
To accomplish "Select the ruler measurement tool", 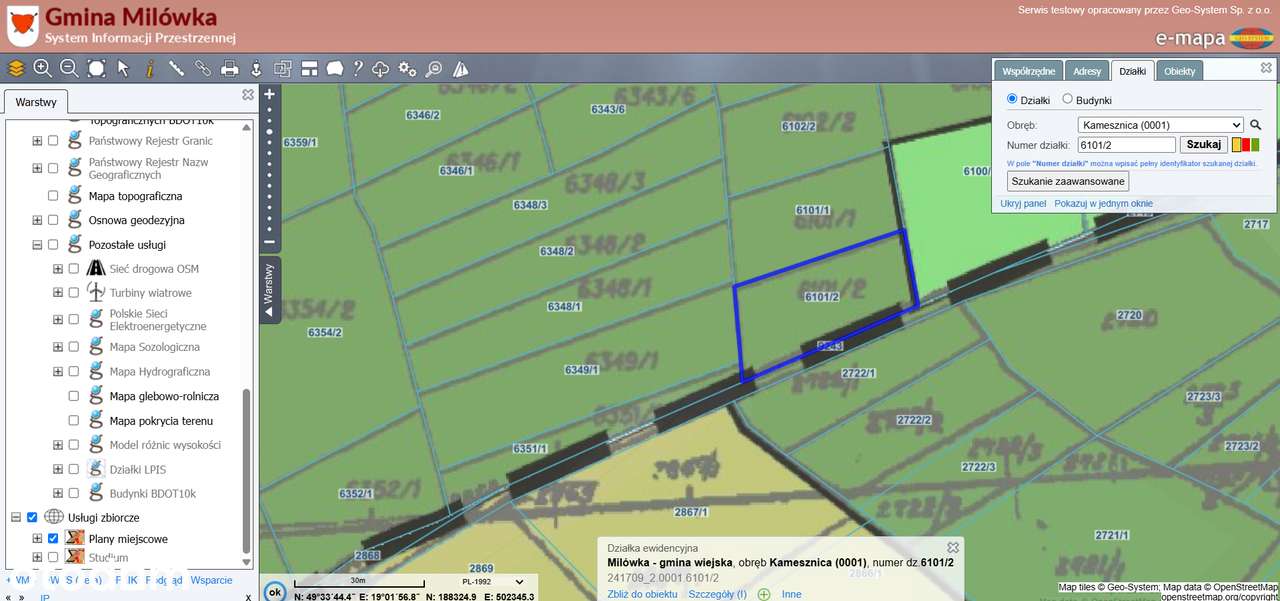I will click(176, 68).
